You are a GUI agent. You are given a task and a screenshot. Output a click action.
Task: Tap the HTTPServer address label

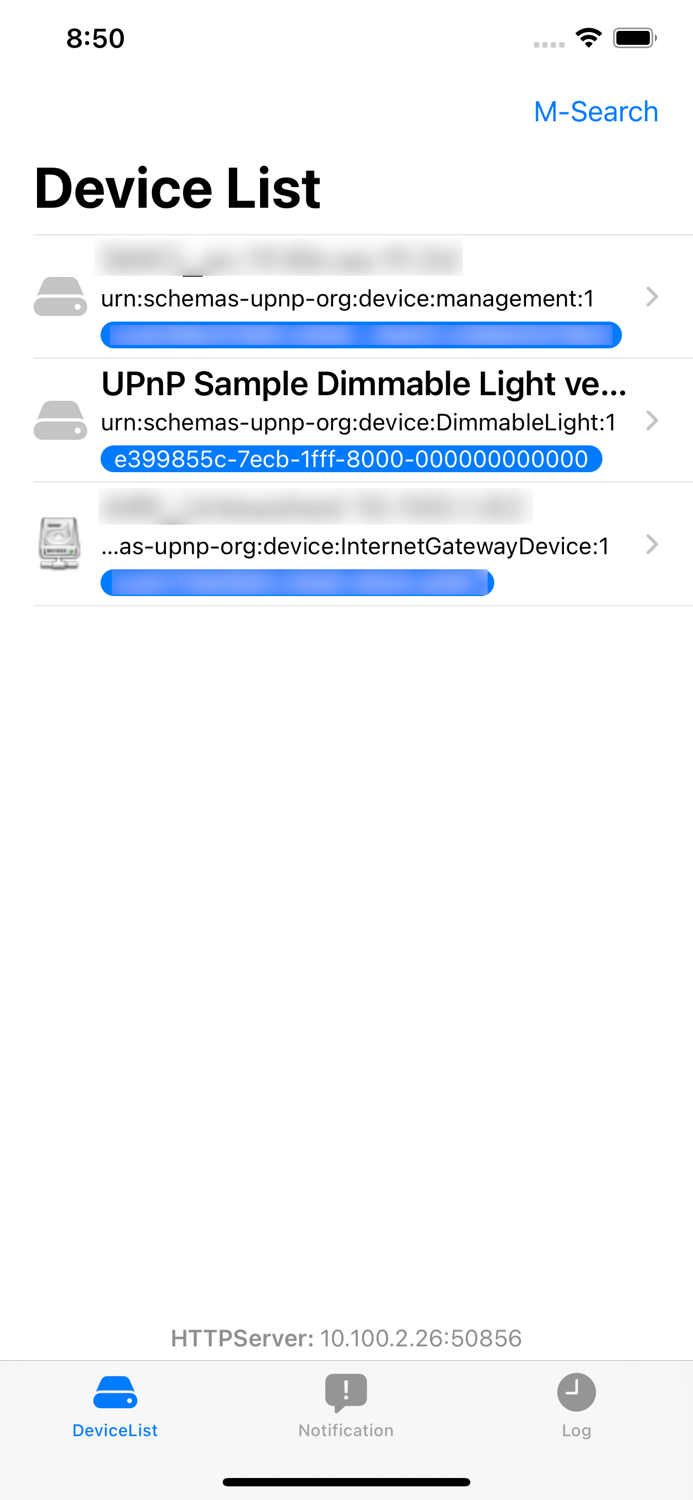coord(346,1337)
